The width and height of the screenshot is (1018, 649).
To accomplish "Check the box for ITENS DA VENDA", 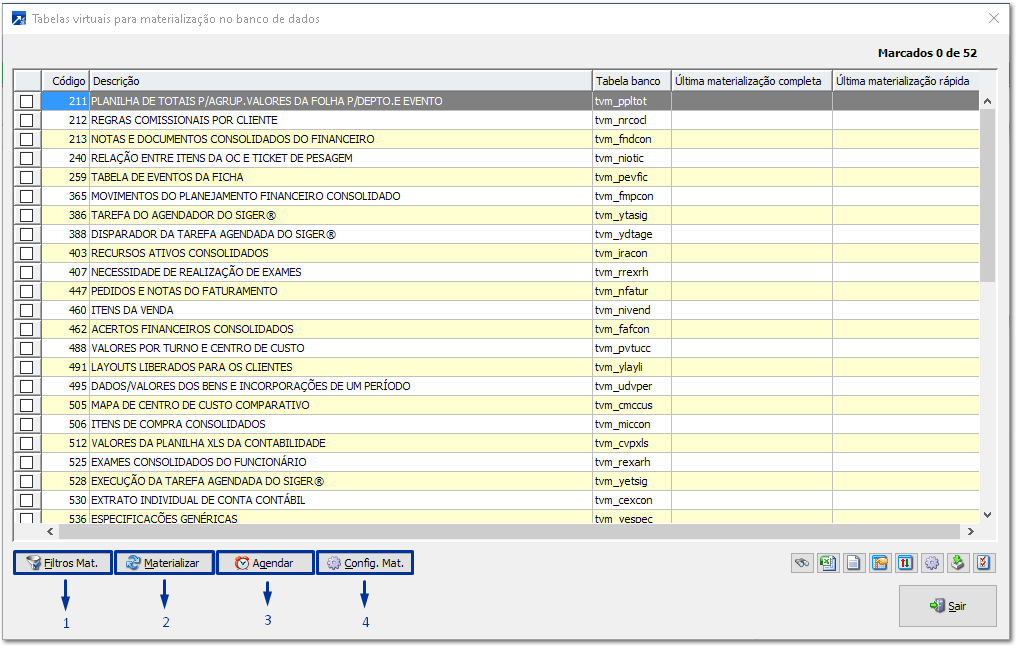I will [27, 310].
